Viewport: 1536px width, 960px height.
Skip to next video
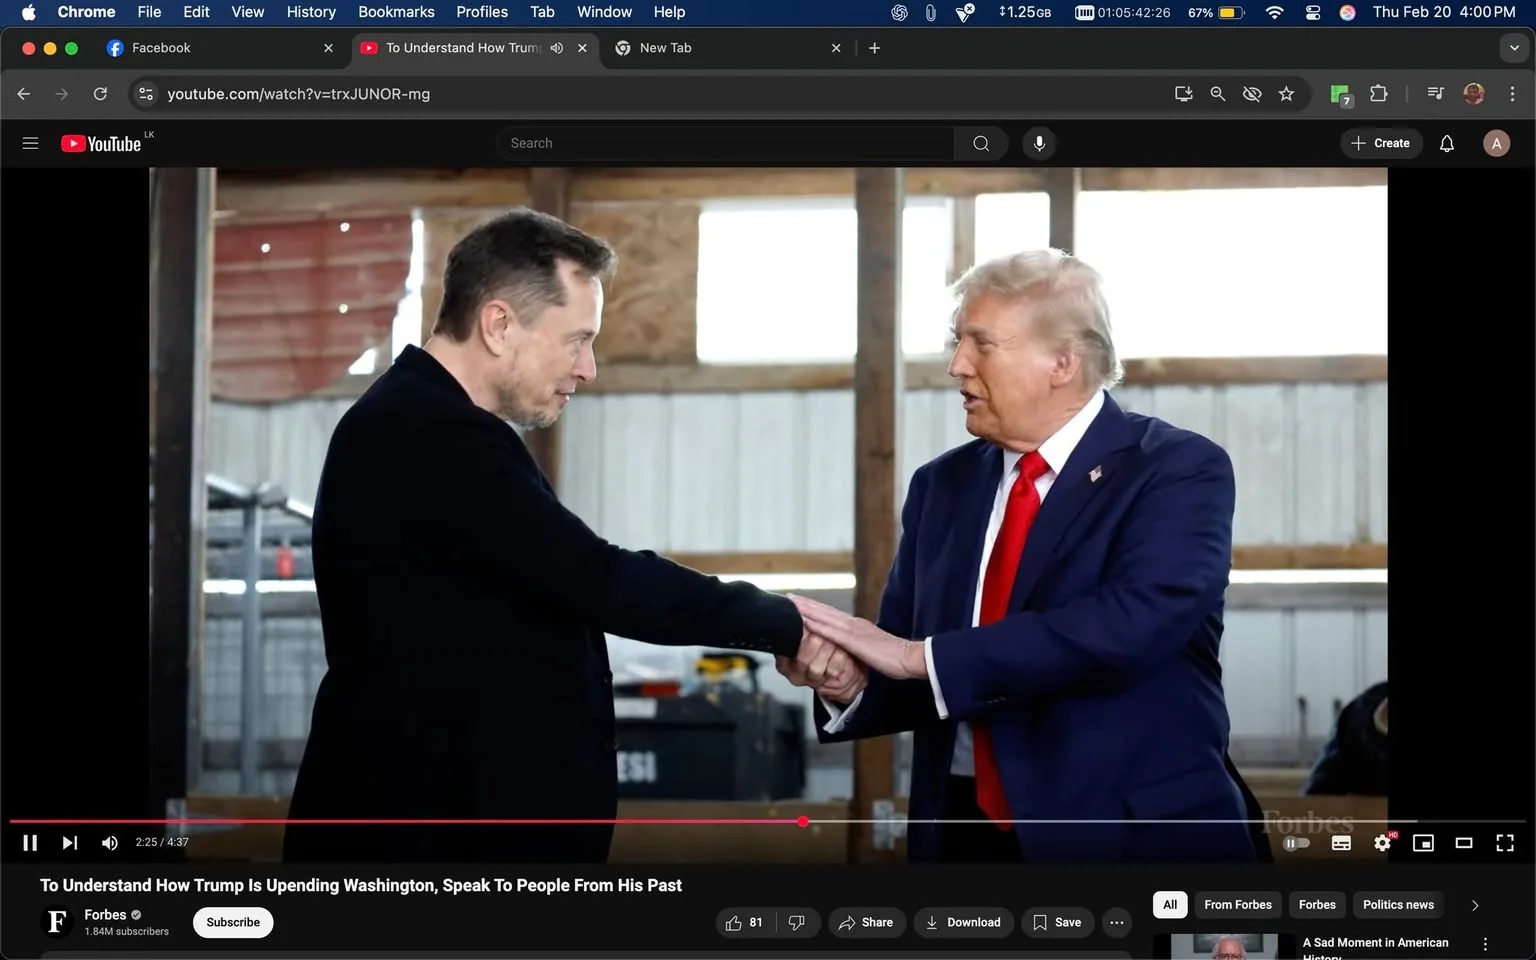[69, 843]
